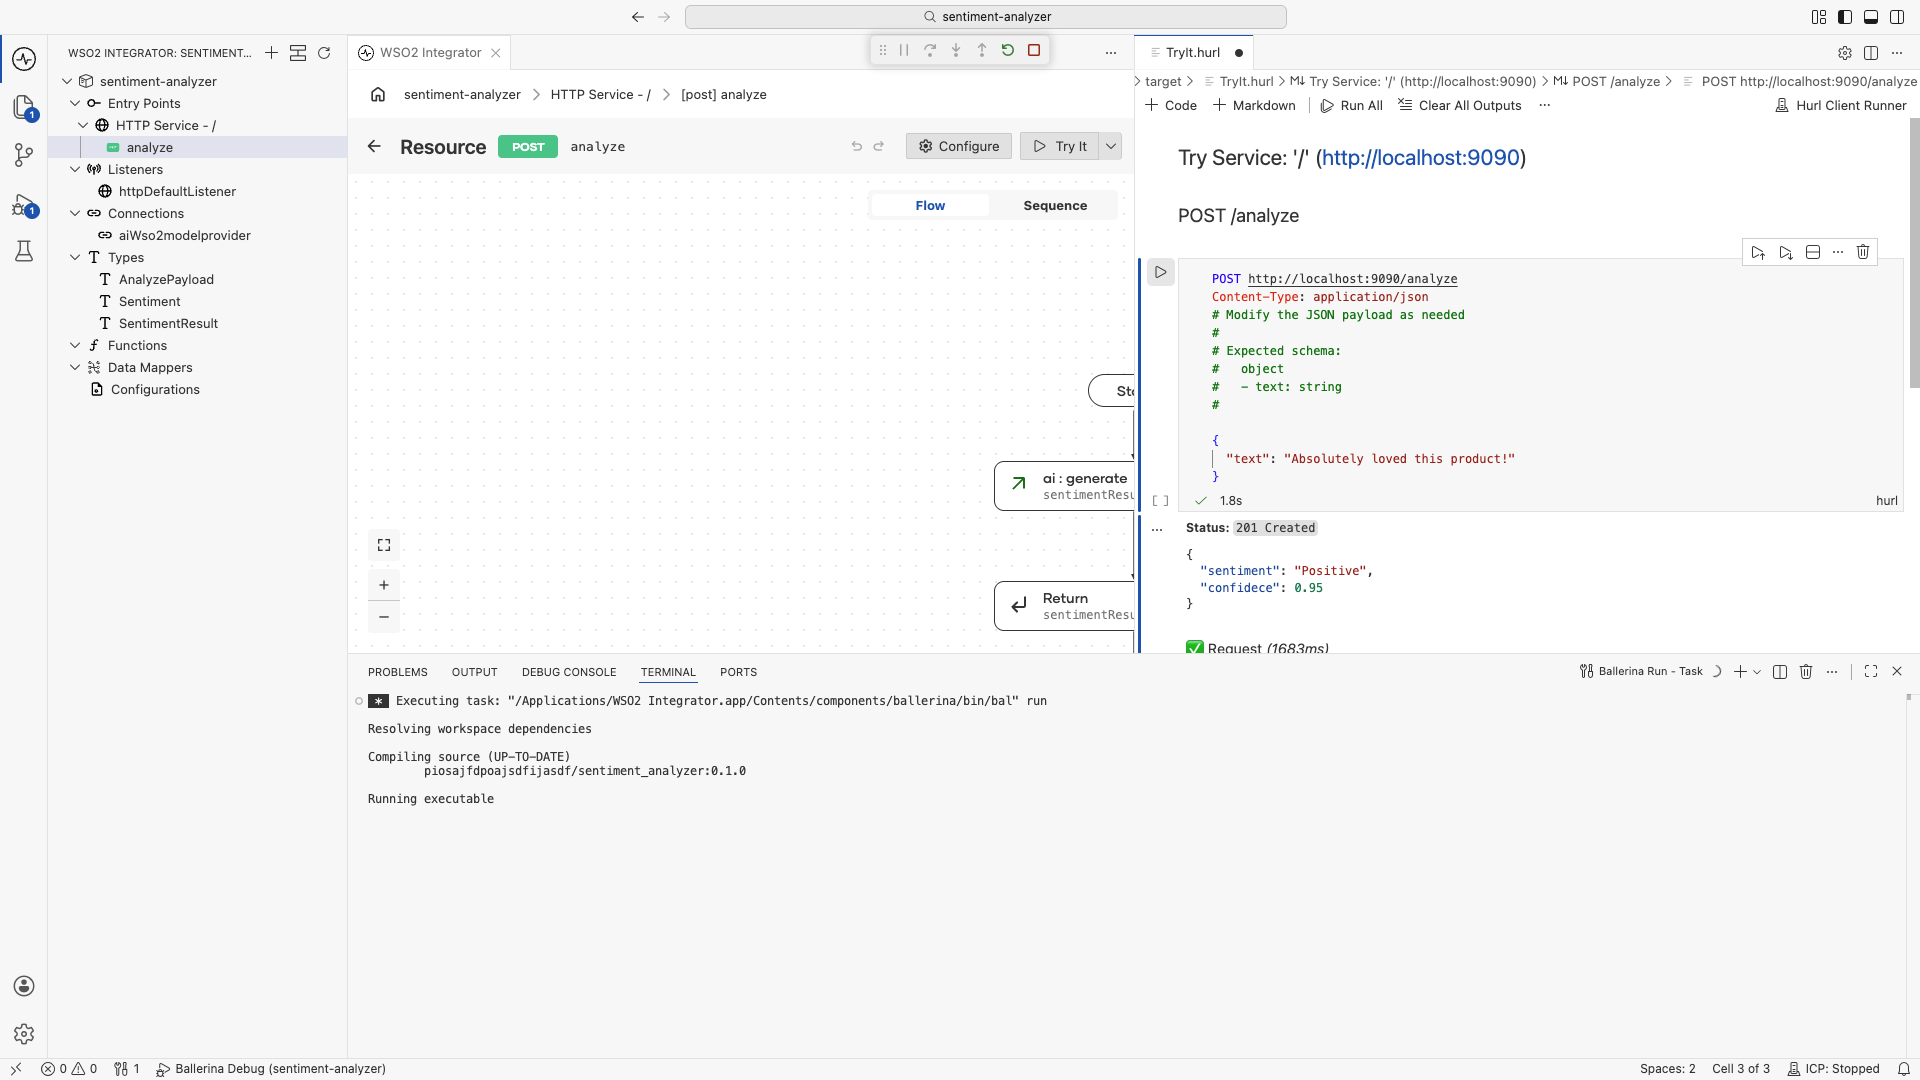1920x1080 pixels.
Task: Collapse the sentiment-analyzer project node
Action: point(67,81)
